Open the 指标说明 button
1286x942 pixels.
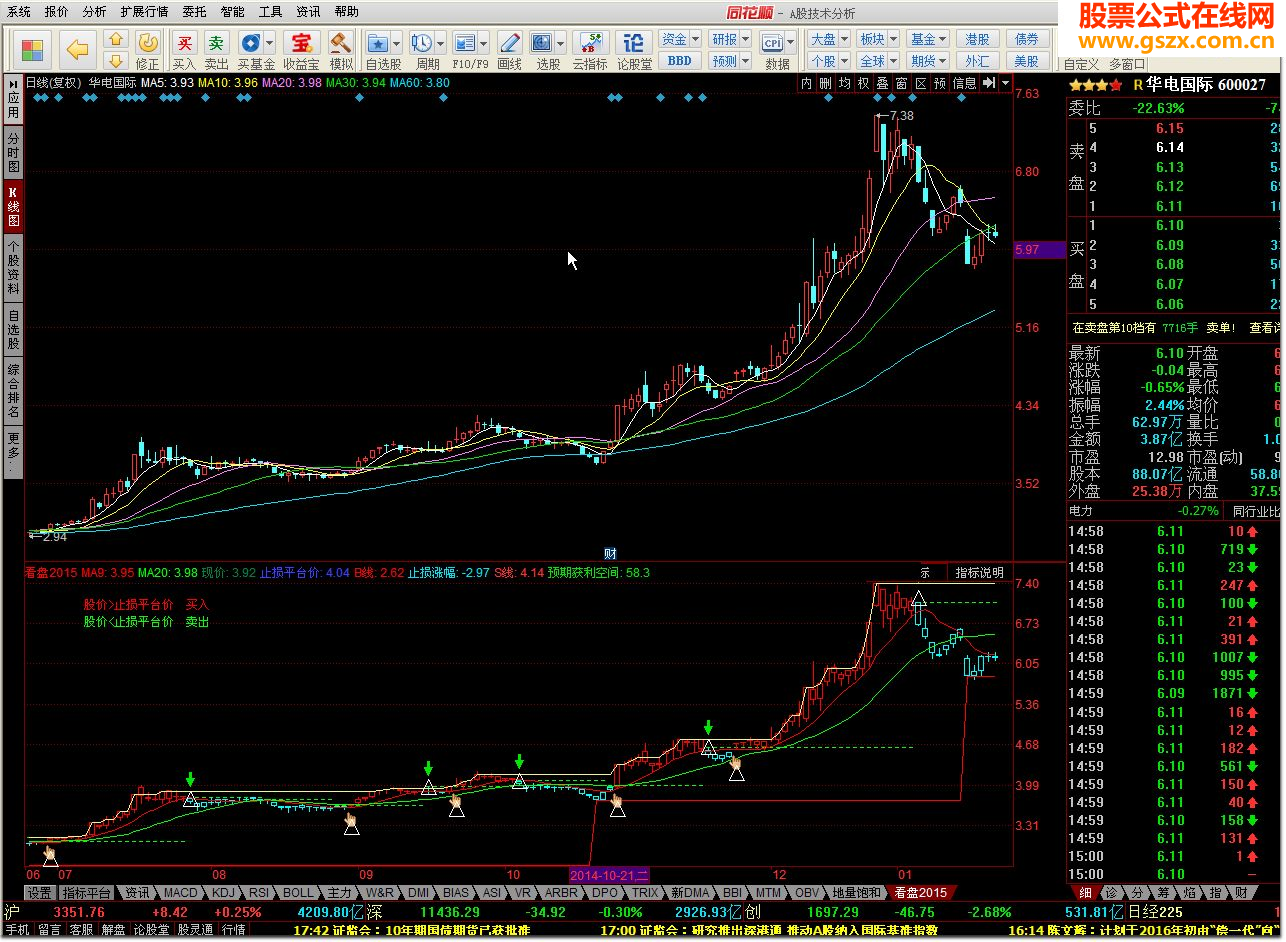pos(979,573)
